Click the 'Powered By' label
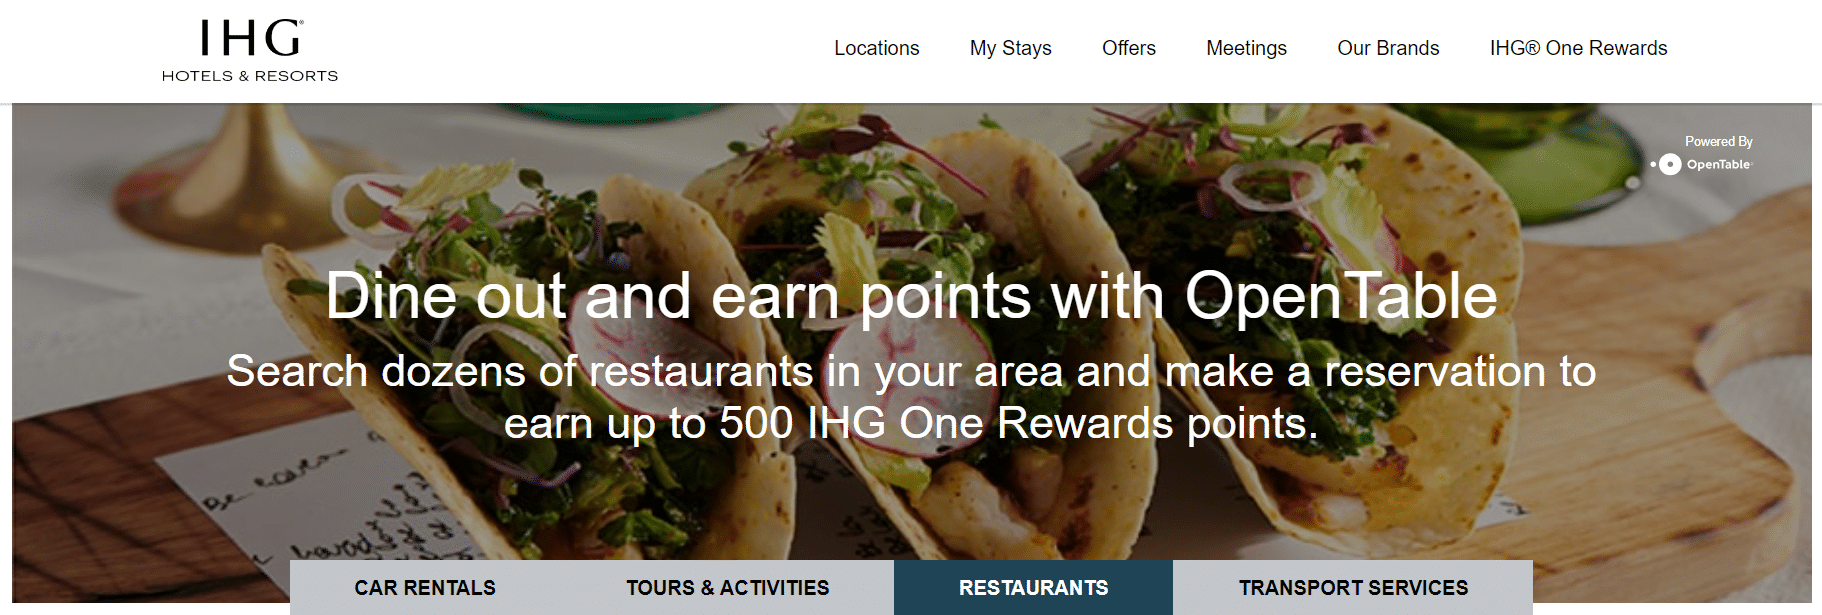This screenshot has width=1822, height=615. (1718, 141)
